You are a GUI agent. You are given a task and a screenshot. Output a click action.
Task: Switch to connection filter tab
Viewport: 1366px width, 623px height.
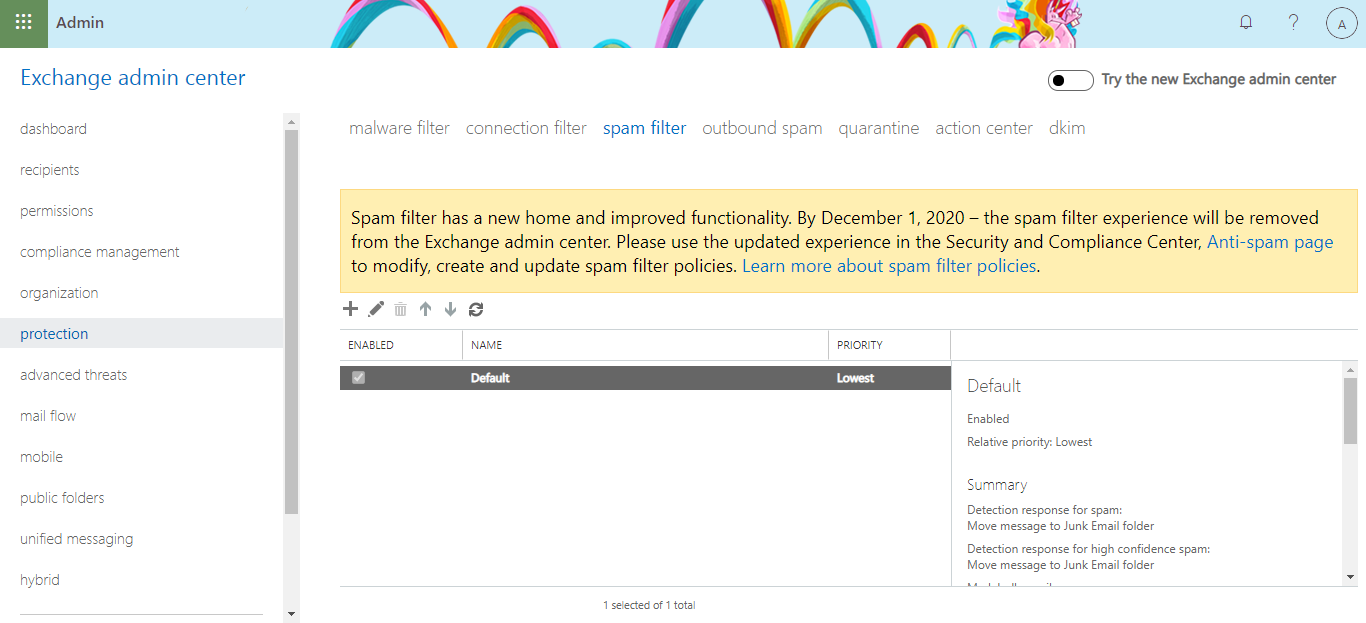526,128
